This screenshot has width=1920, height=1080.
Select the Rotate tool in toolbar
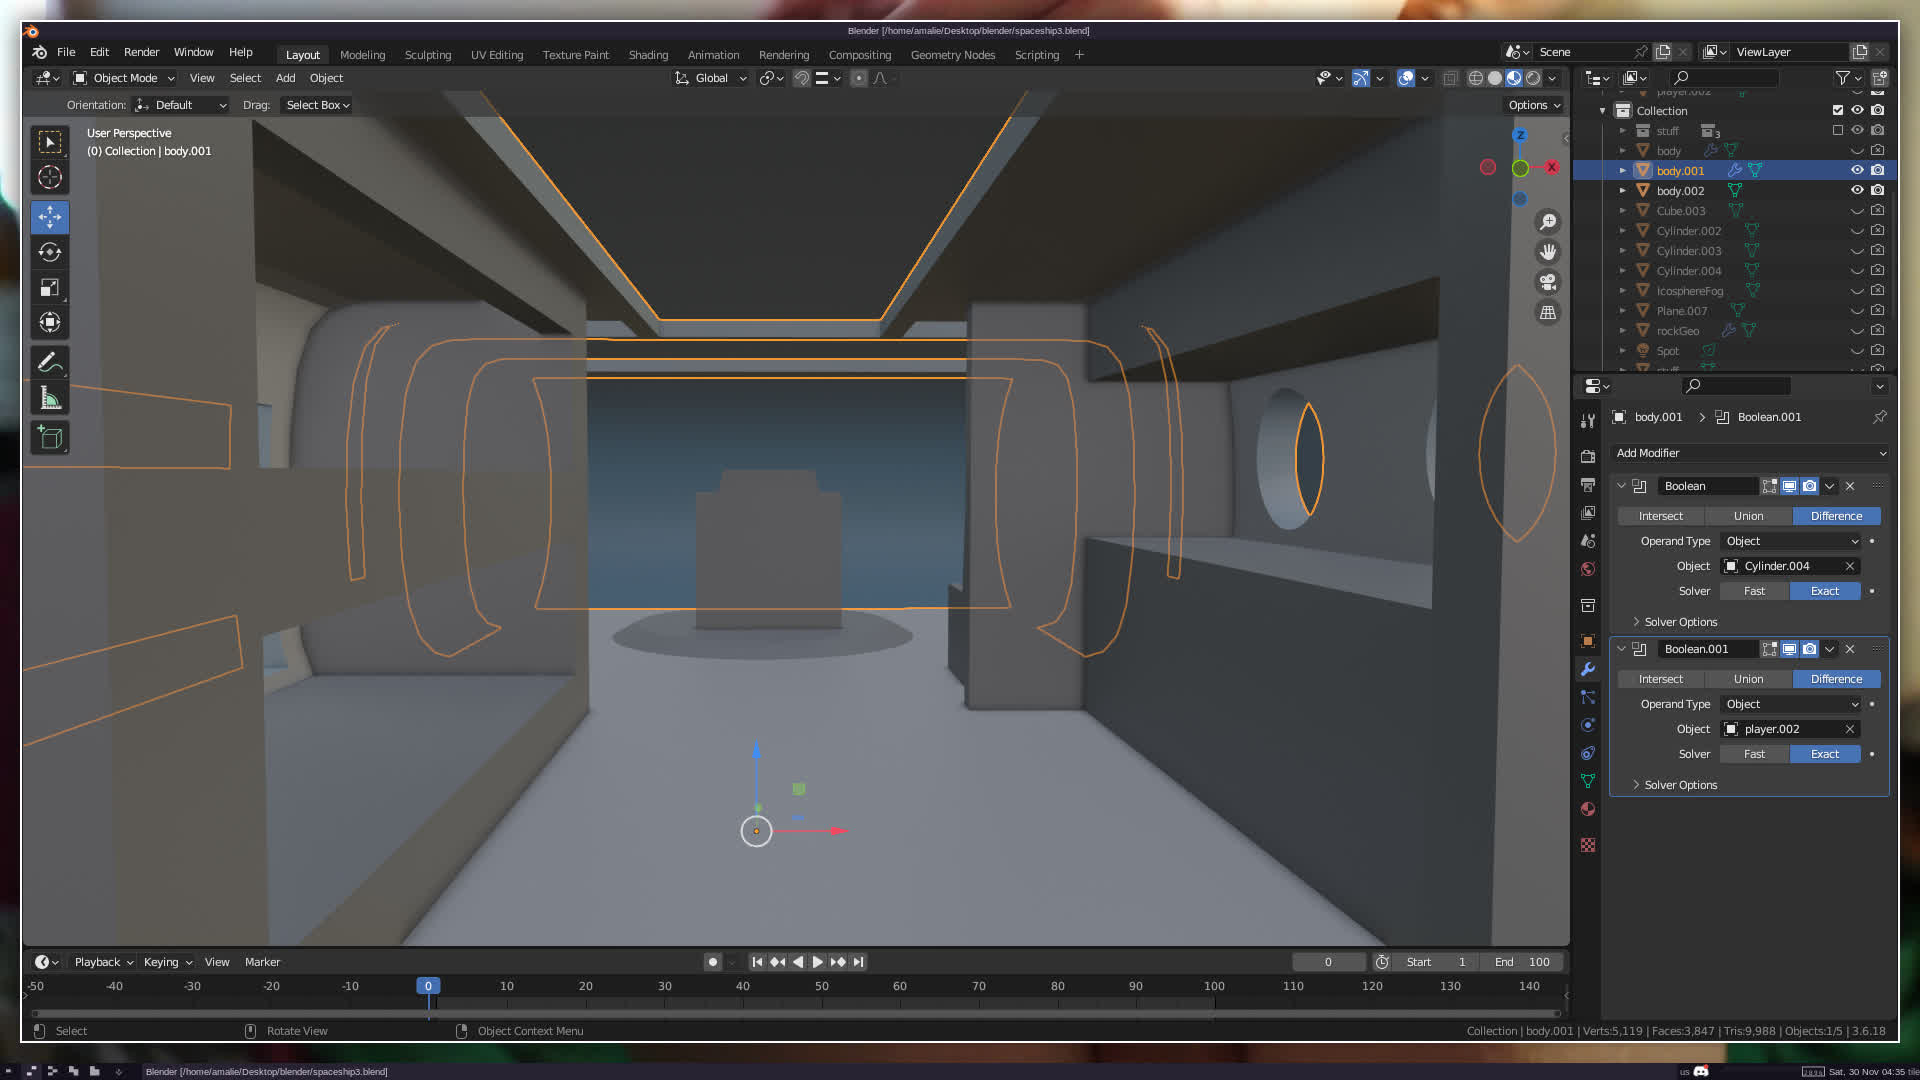pyautogui.click(x=50, y=252)
